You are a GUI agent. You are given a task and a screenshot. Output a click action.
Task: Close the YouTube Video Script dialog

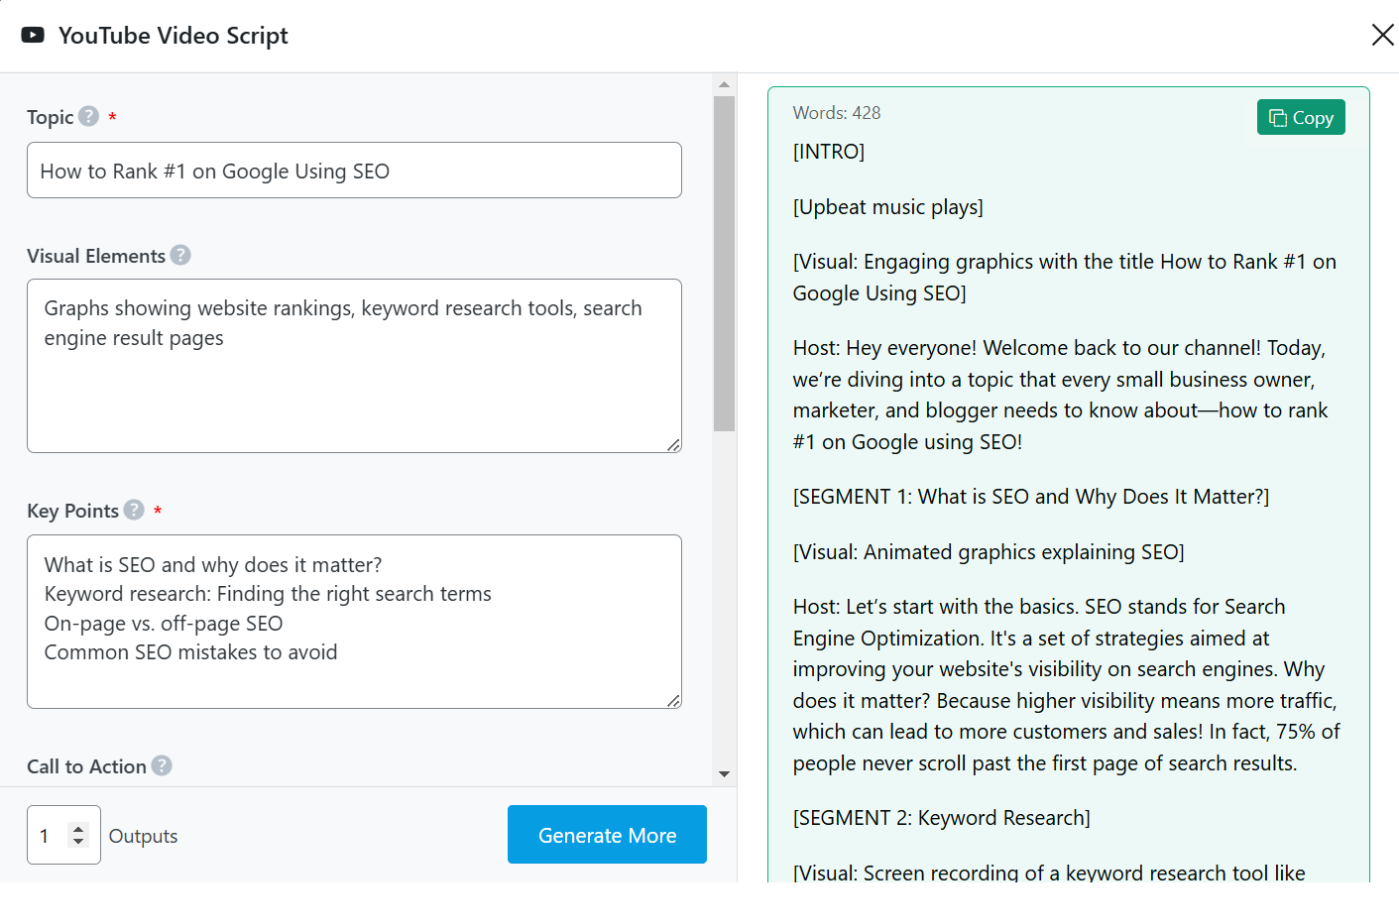point(1382,35)
